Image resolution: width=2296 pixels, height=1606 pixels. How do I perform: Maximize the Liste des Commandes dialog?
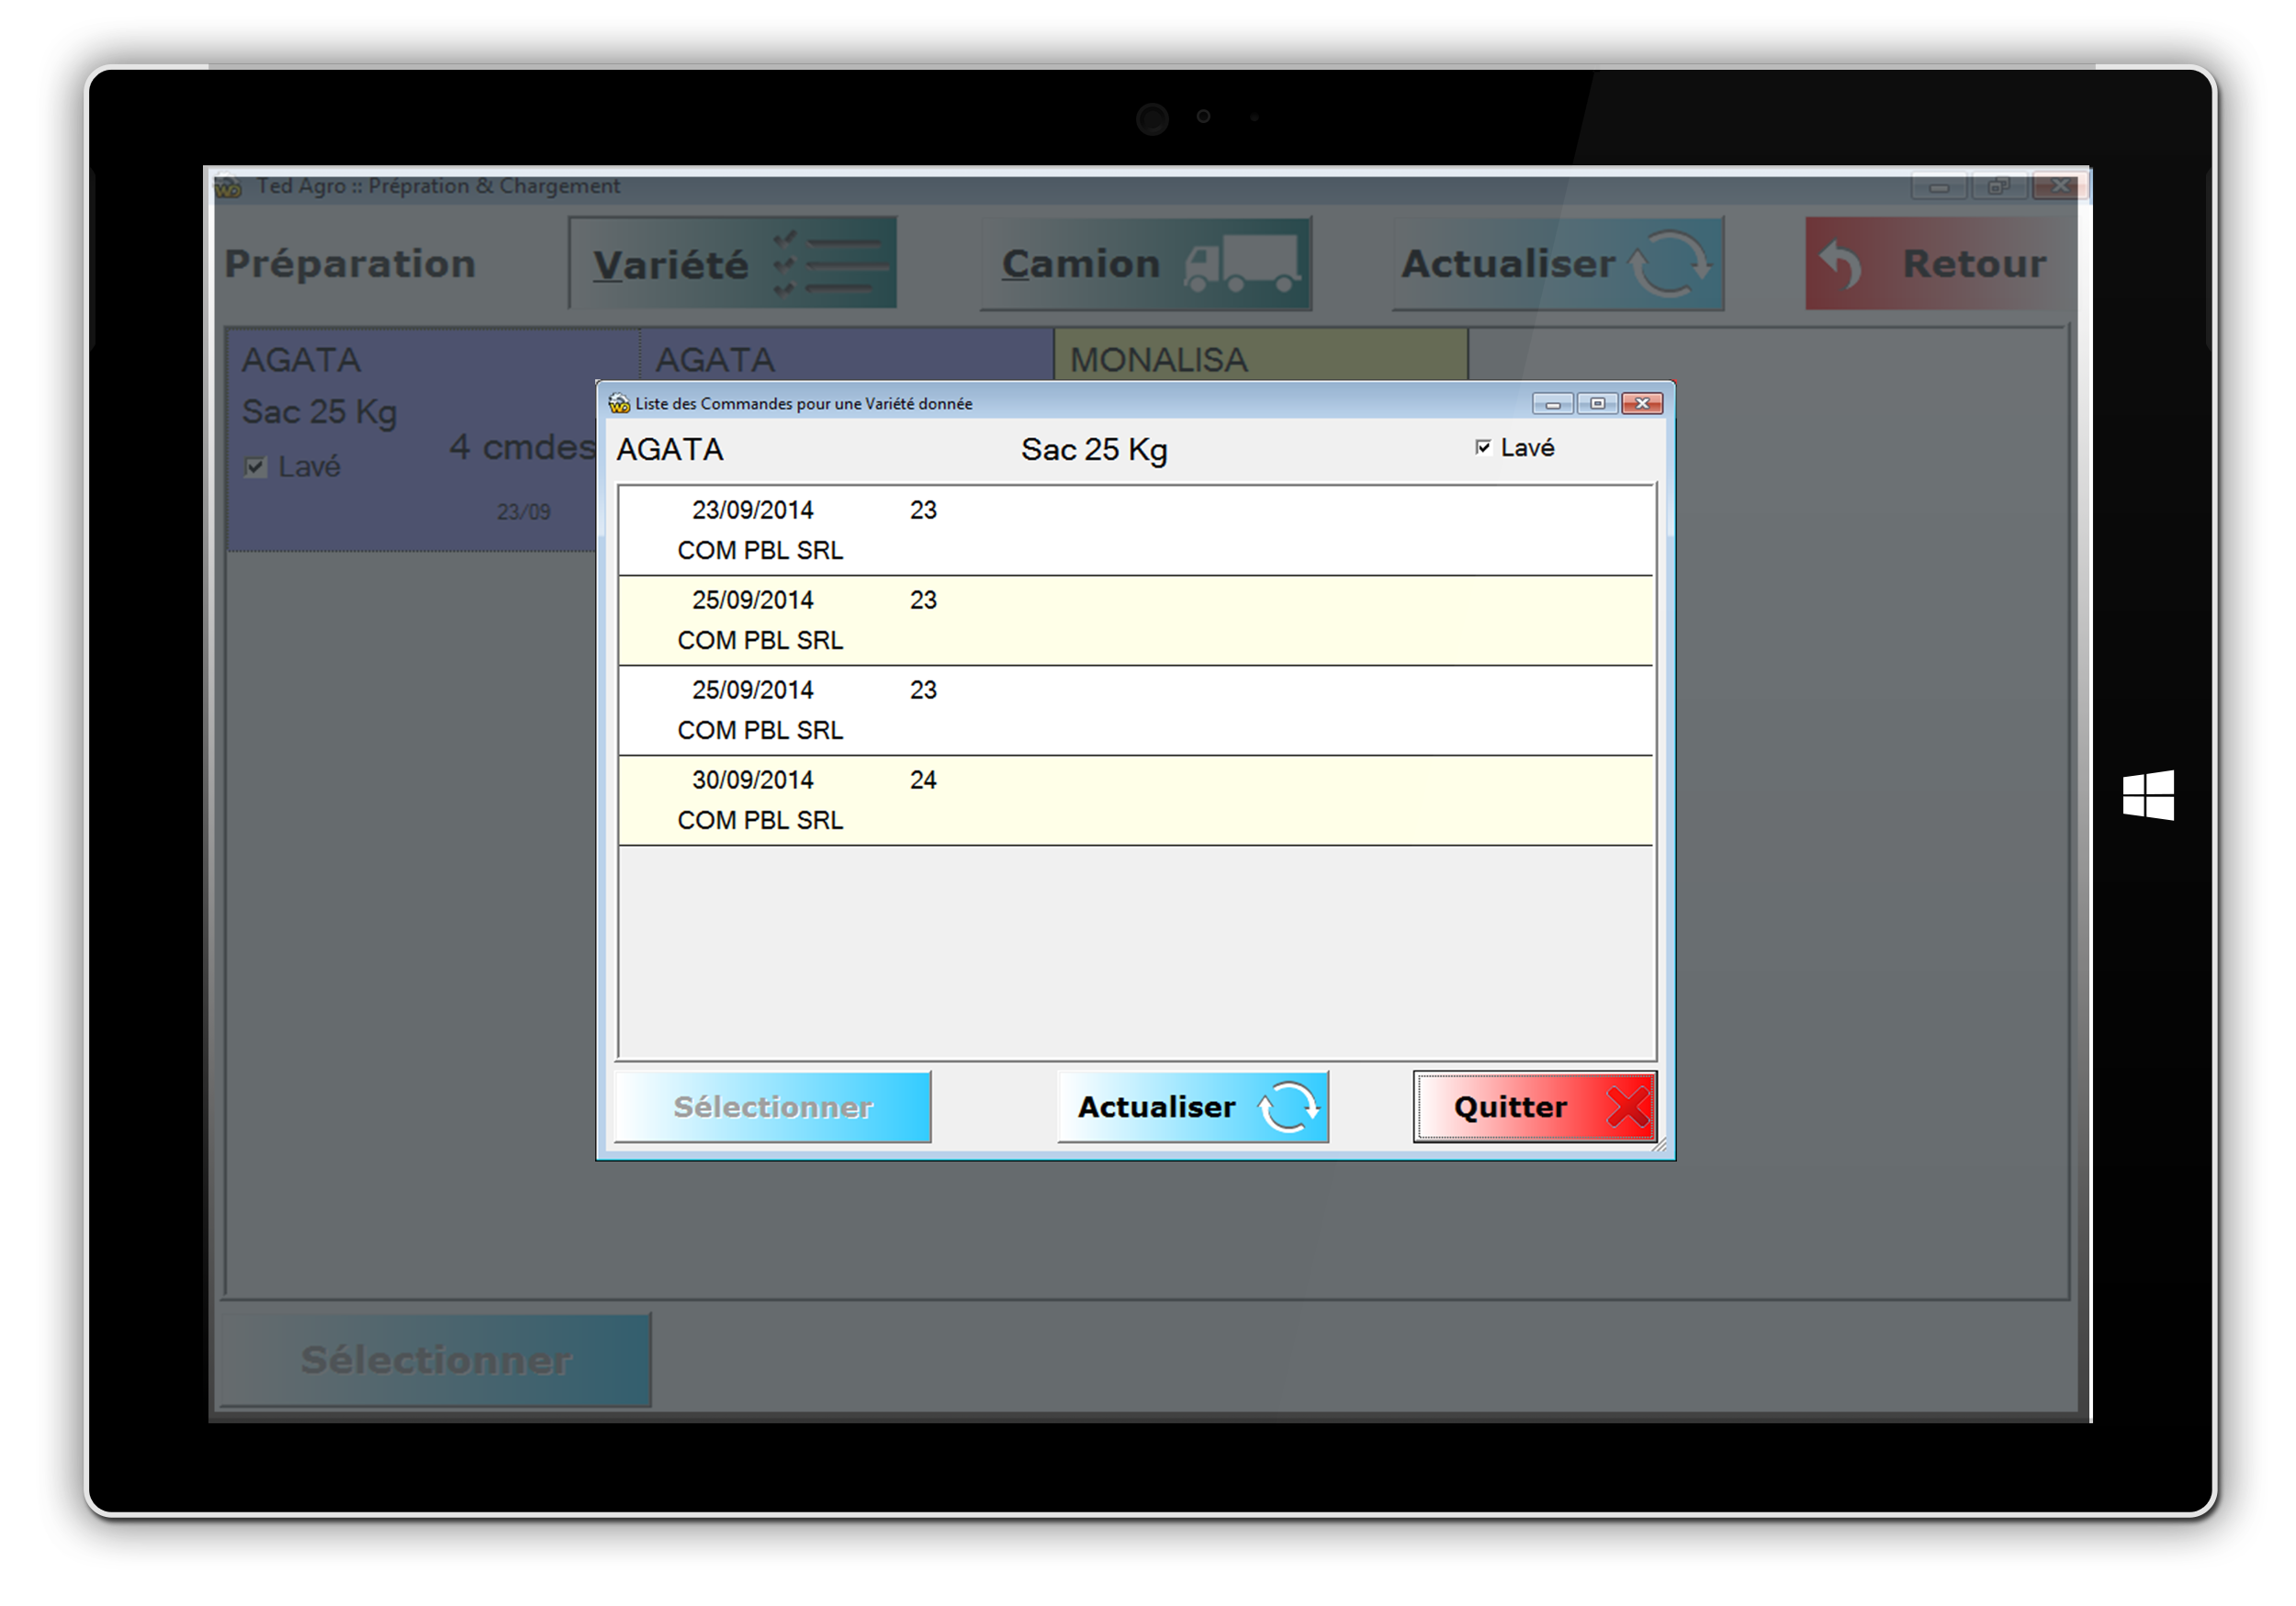pyautogui.click(x=1597, y=404)
